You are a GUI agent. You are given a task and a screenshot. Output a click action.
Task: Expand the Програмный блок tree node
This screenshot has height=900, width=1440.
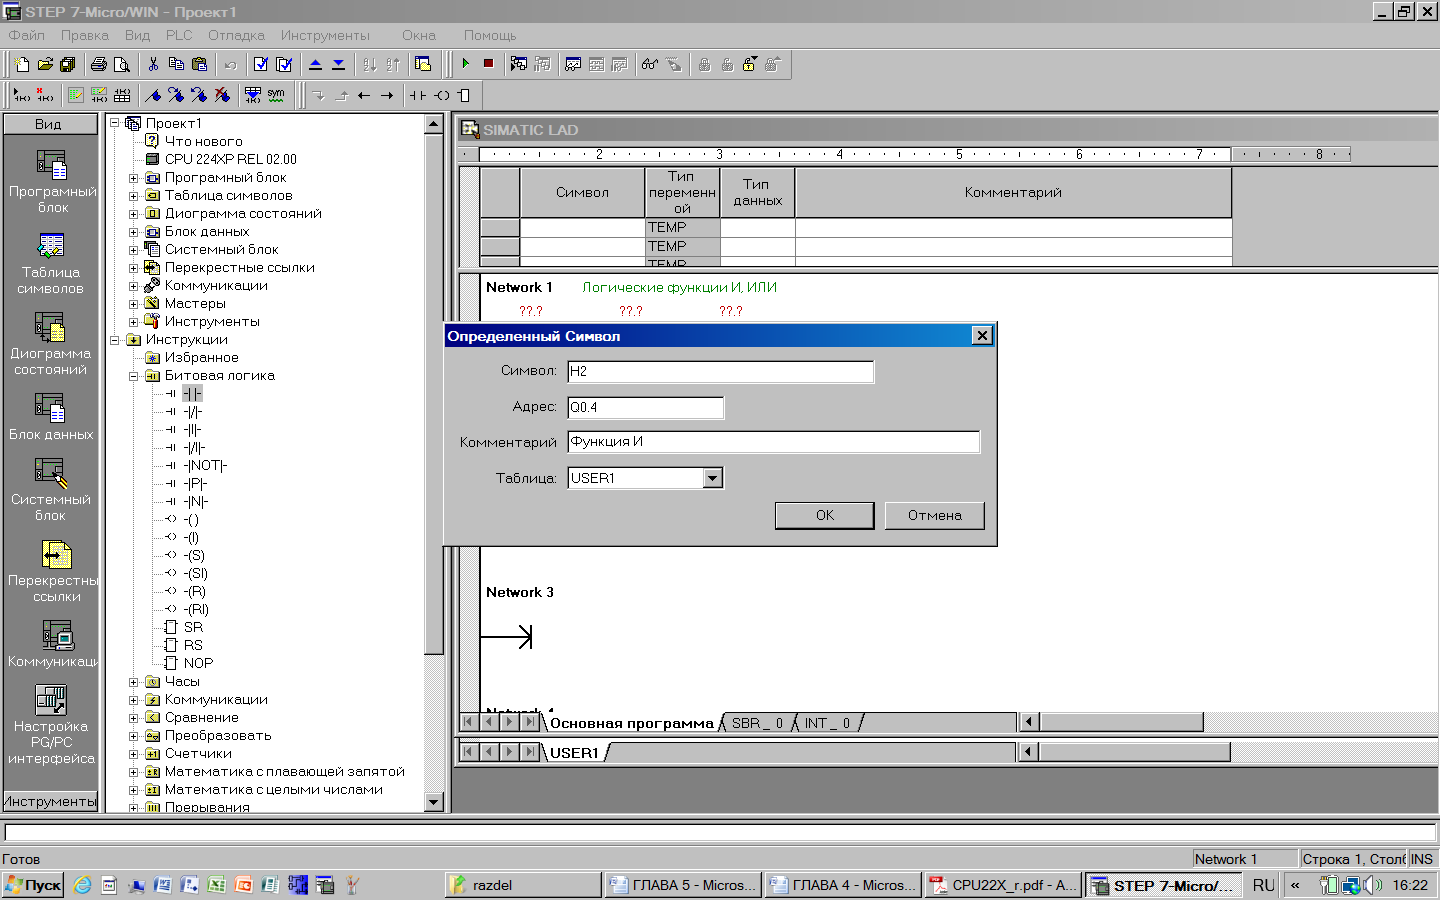(134, 178)
